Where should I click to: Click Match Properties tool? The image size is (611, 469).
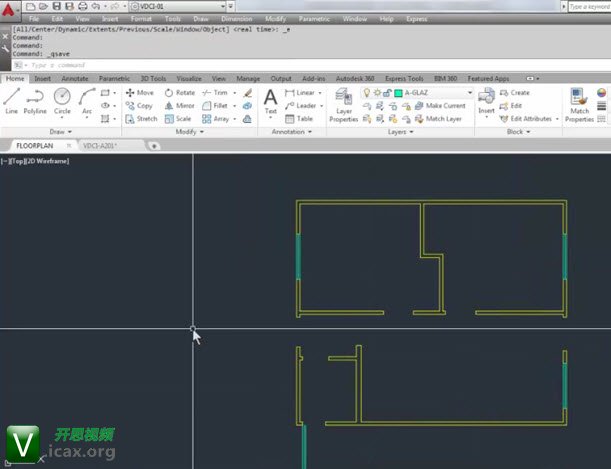coord(579,105)
